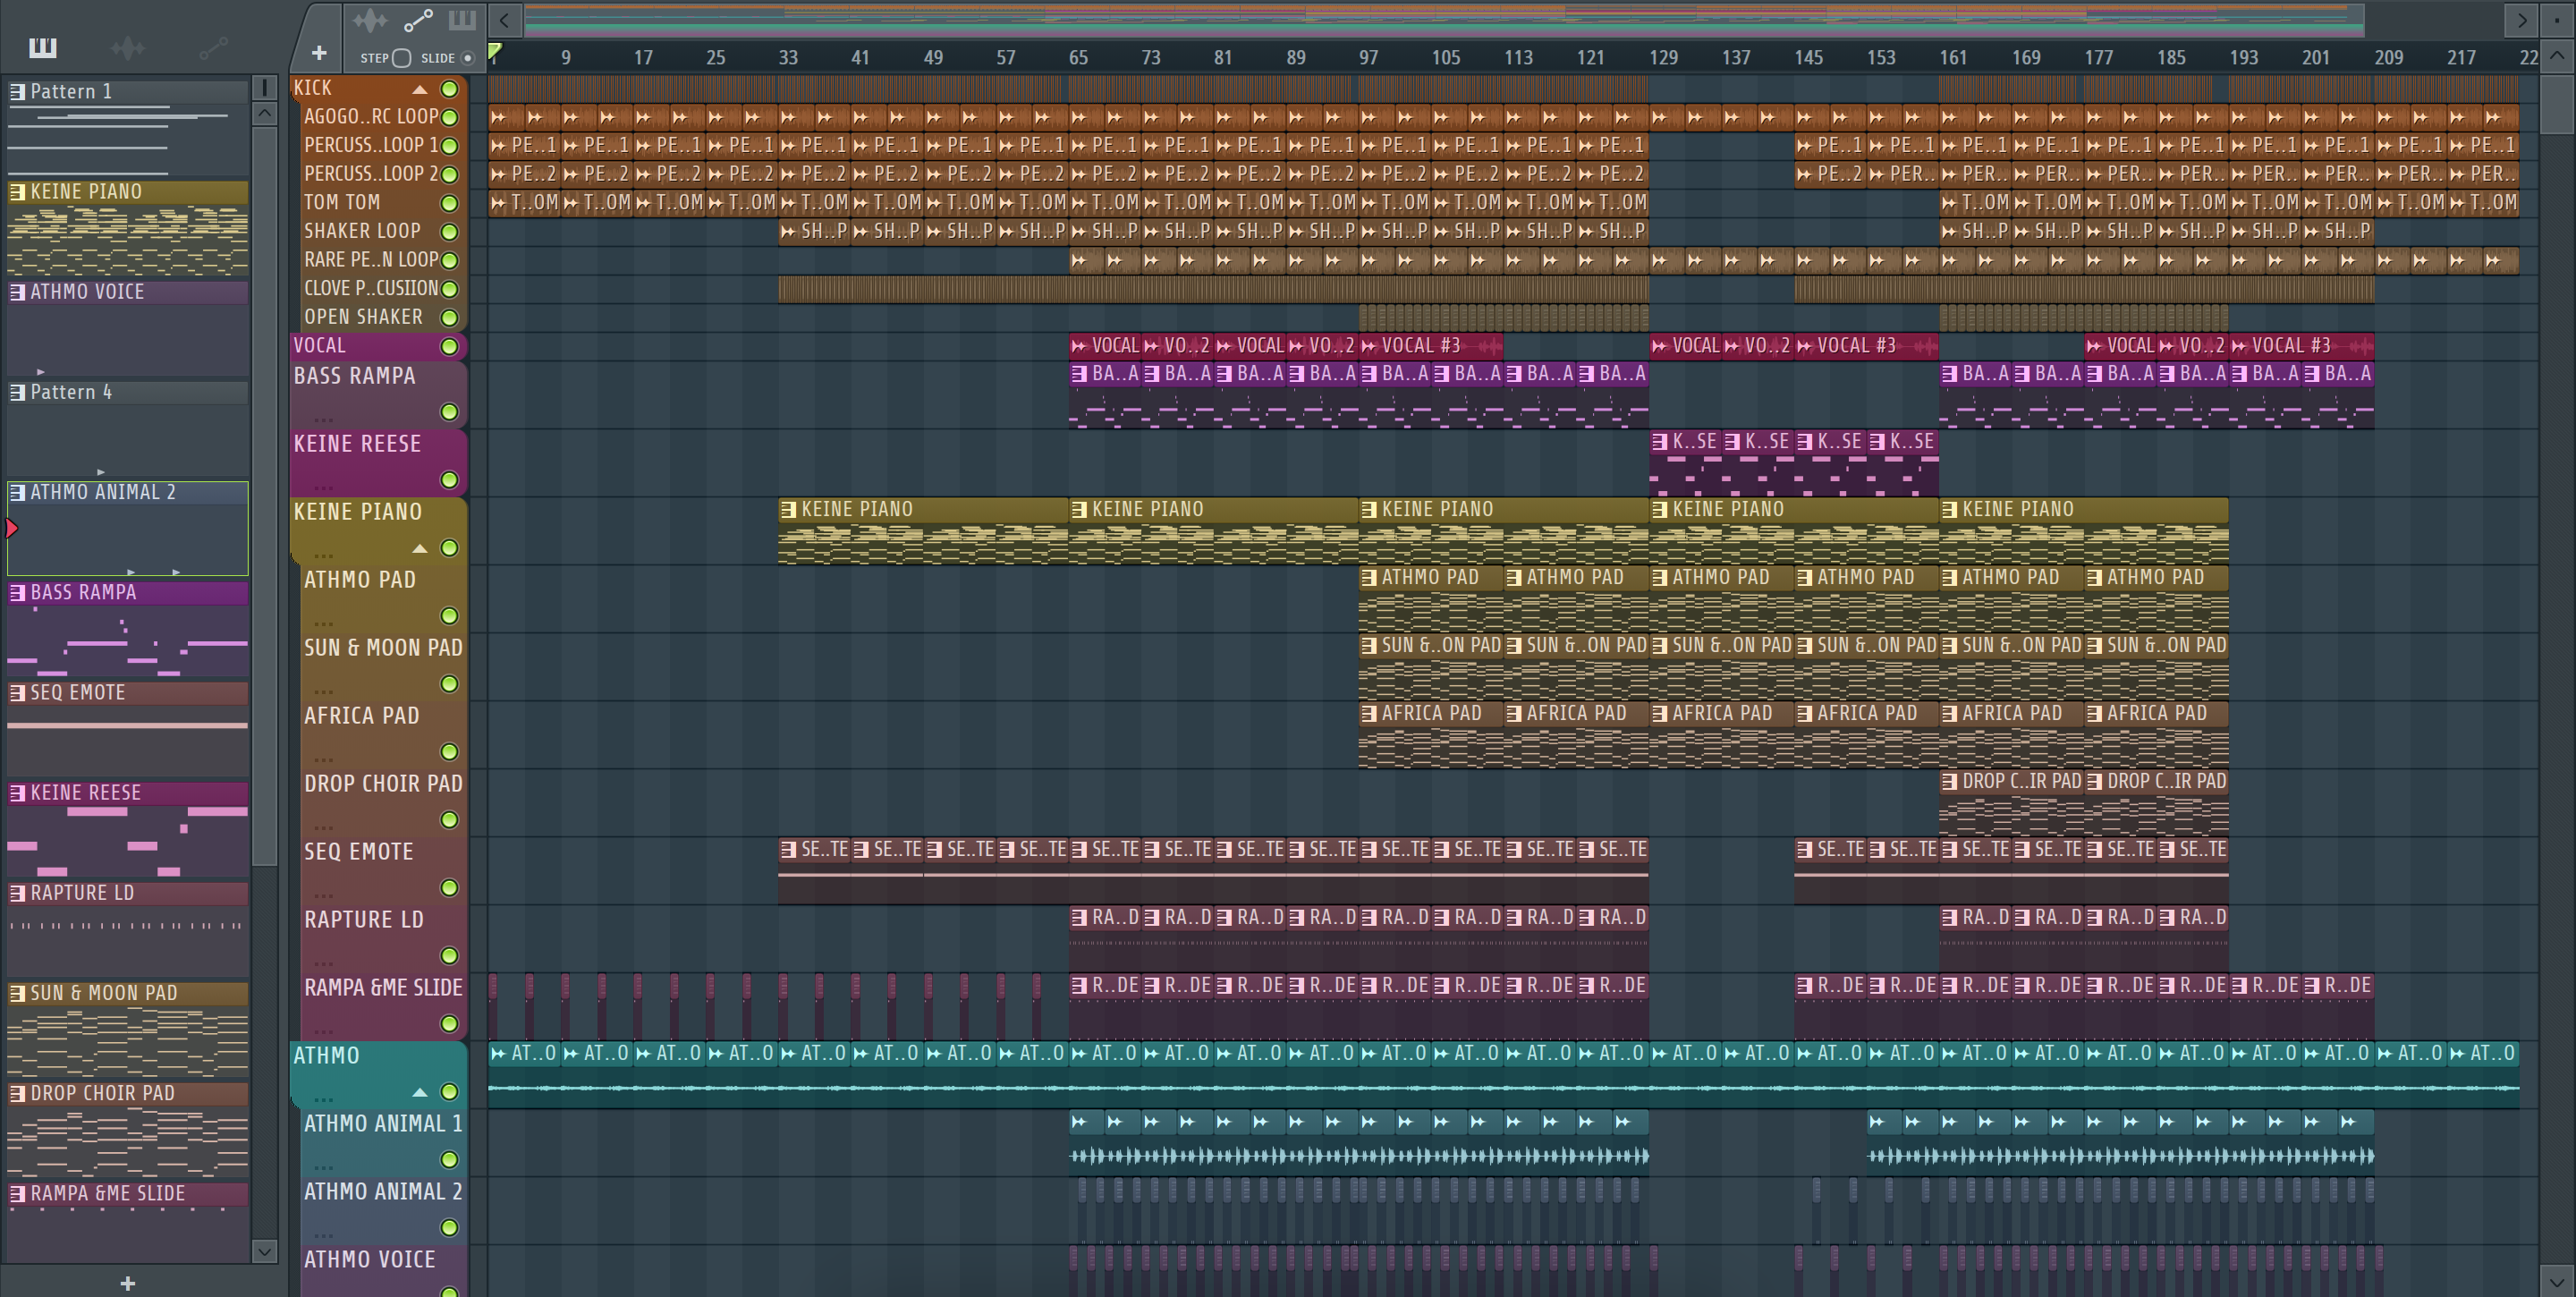Click the plus button above track headers
The height and width of the screenshot is (1297, 2576).
319,53
